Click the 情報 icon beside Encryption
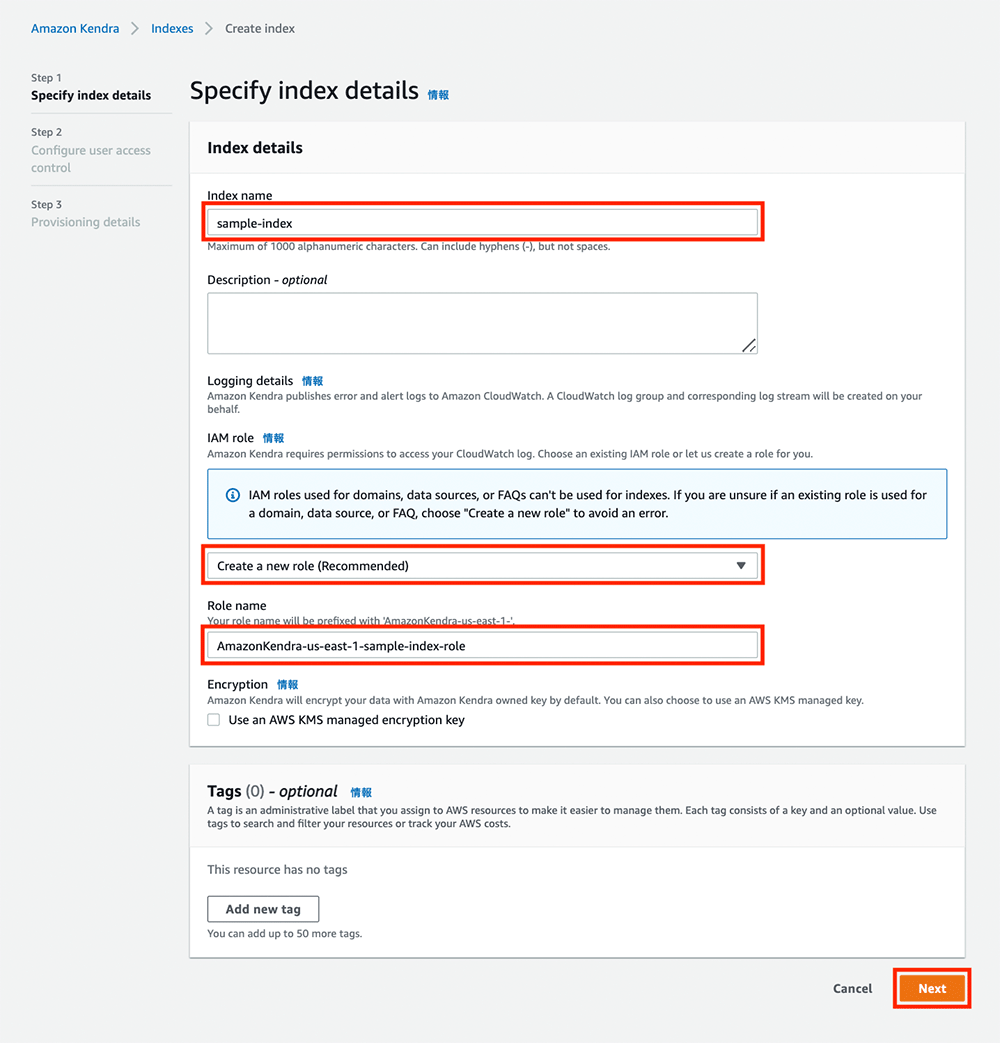This screenshot has width=1000, height=1043. [287, 684]
